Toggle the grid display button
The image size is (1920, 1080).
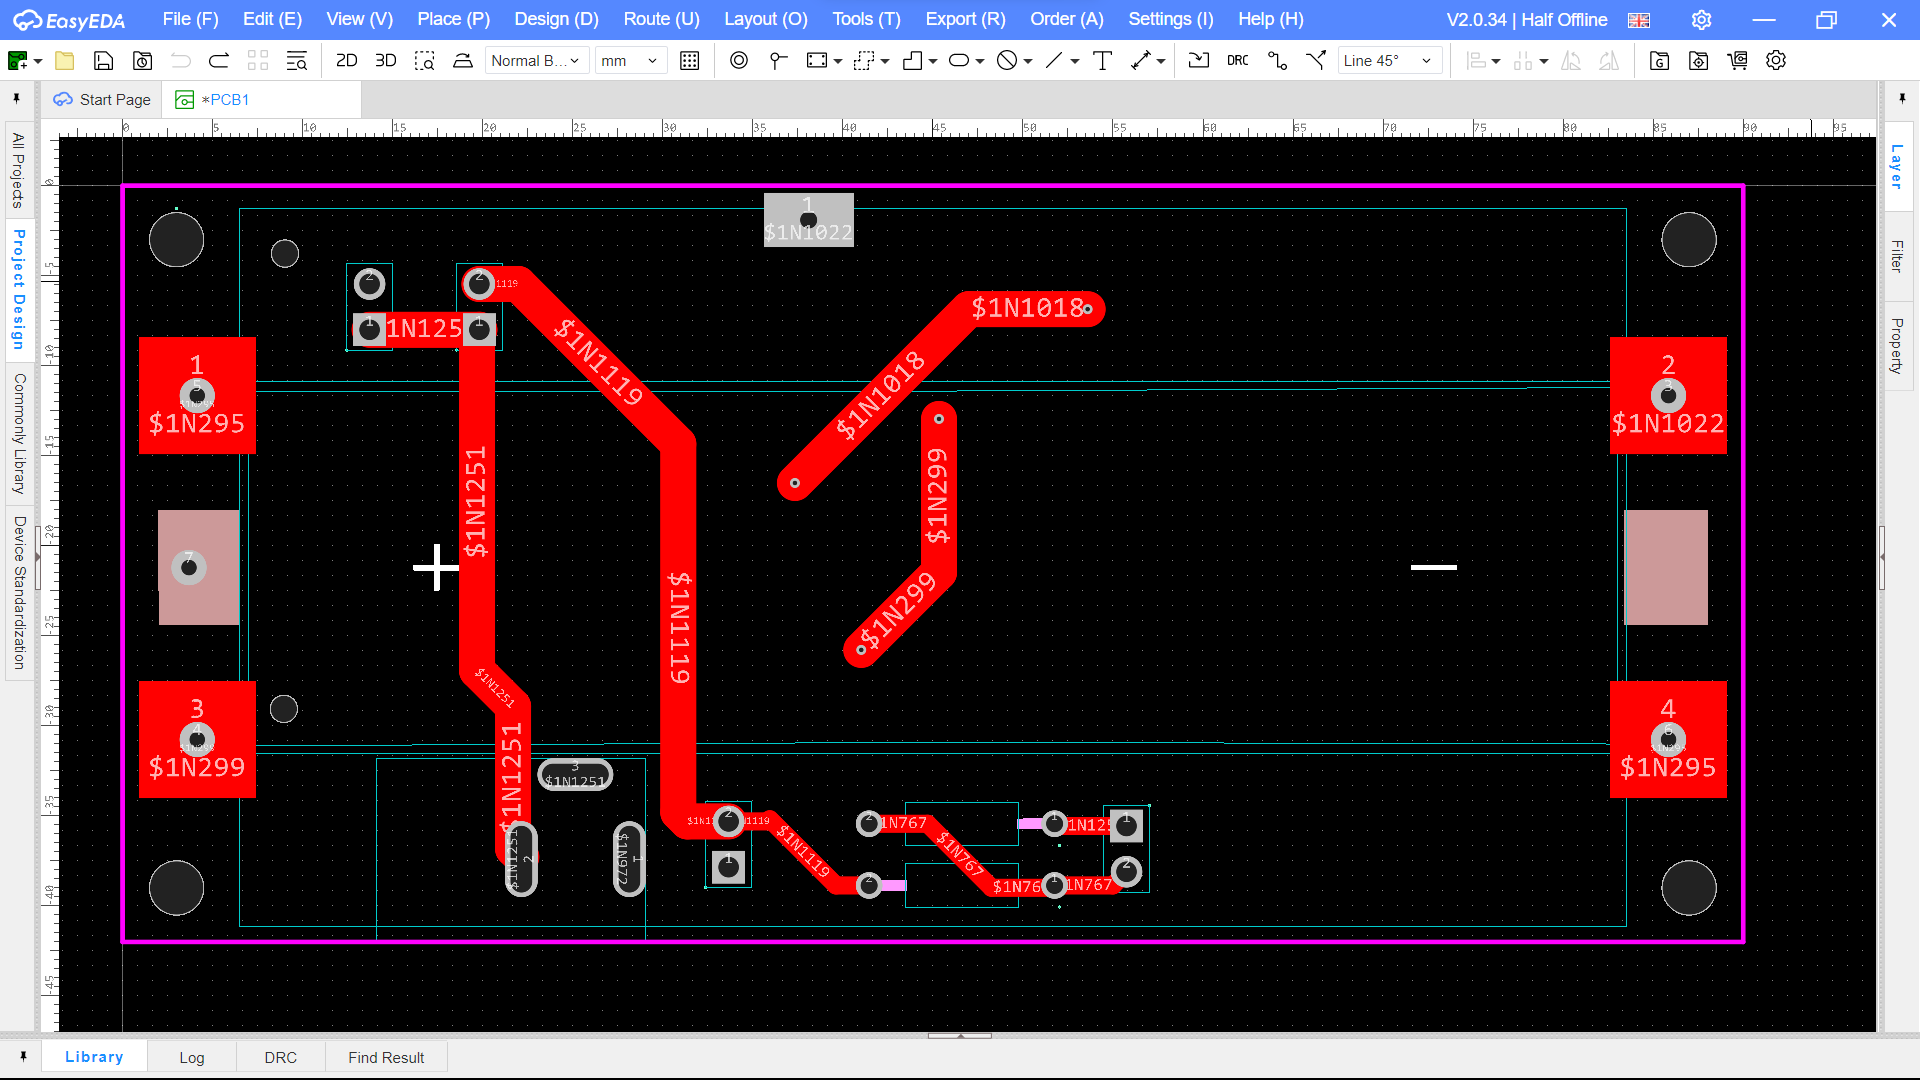coord(689,61)
